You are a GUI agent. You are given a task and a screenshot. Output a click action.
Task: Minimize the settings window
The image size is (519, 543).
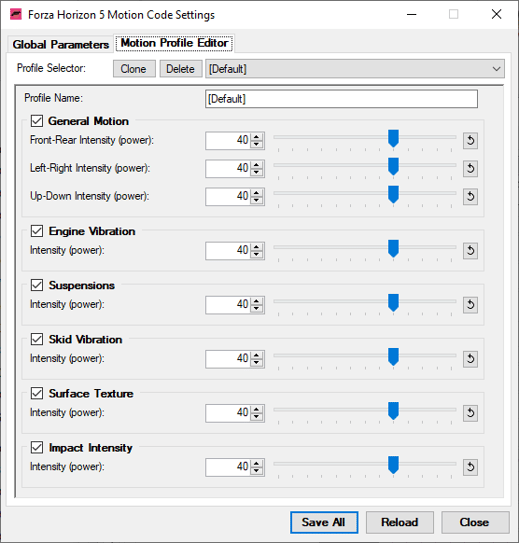(411, 15)
